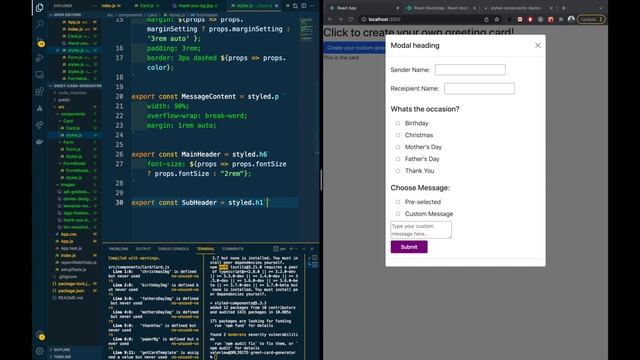Switch to the PROBLEMS panel tab
The height and width of the screenshot is (360, 640).
point(118,249)
